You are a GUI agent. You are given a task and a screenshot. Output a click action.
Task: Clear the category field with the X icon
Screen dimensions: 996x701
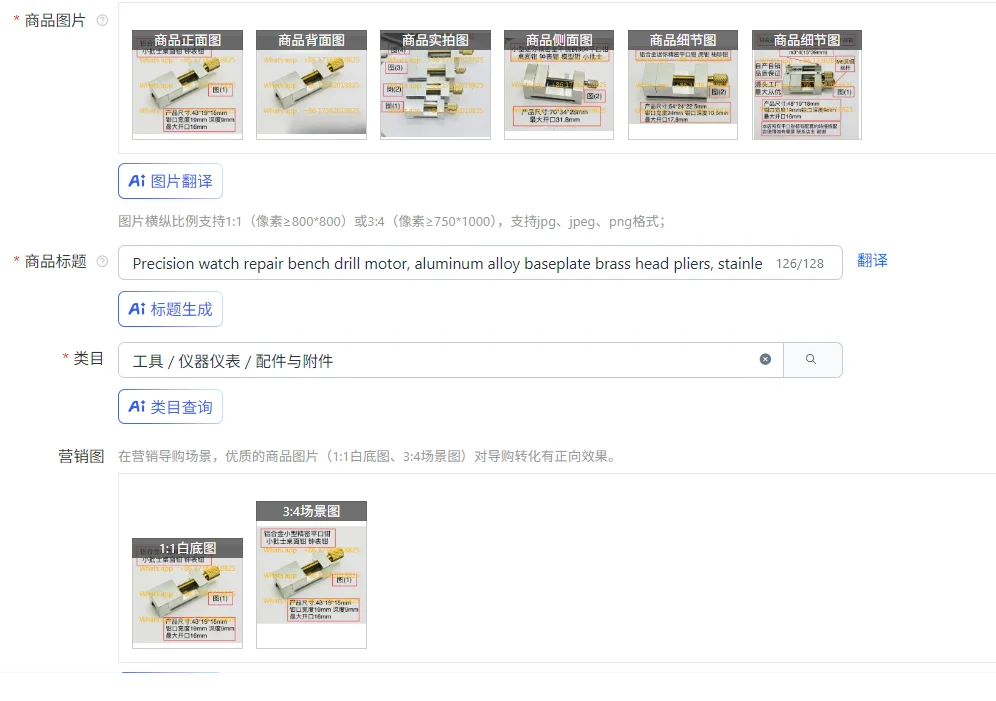(x=765, y=359)
